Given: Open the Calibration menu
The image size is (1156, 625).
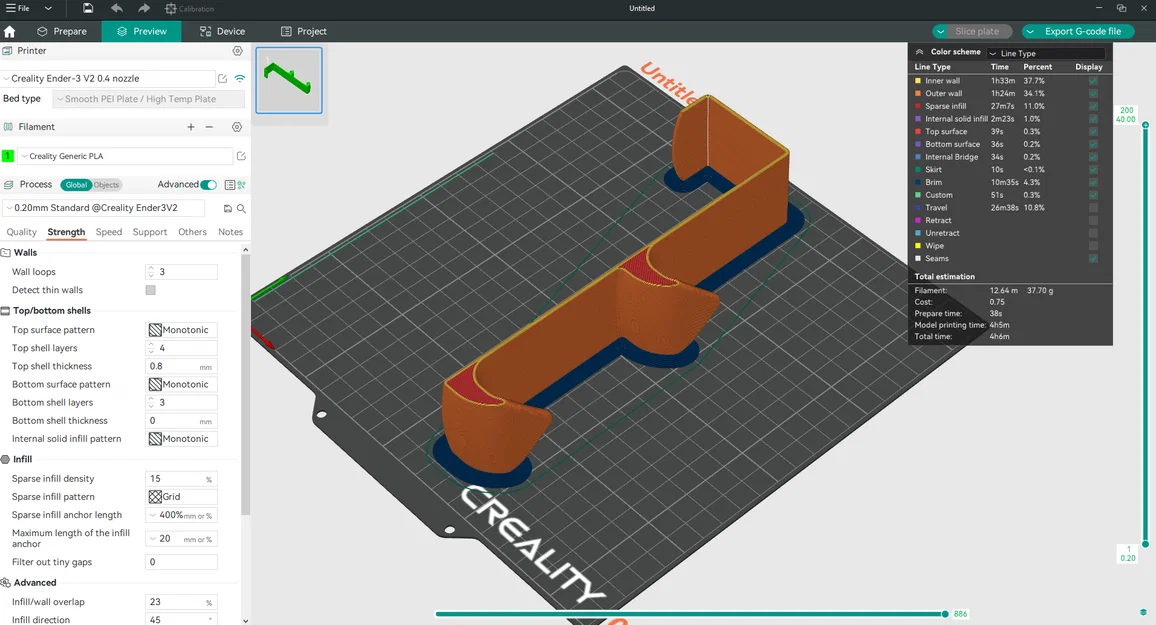Looking at the screenshot, I should [x=189, y=9].
